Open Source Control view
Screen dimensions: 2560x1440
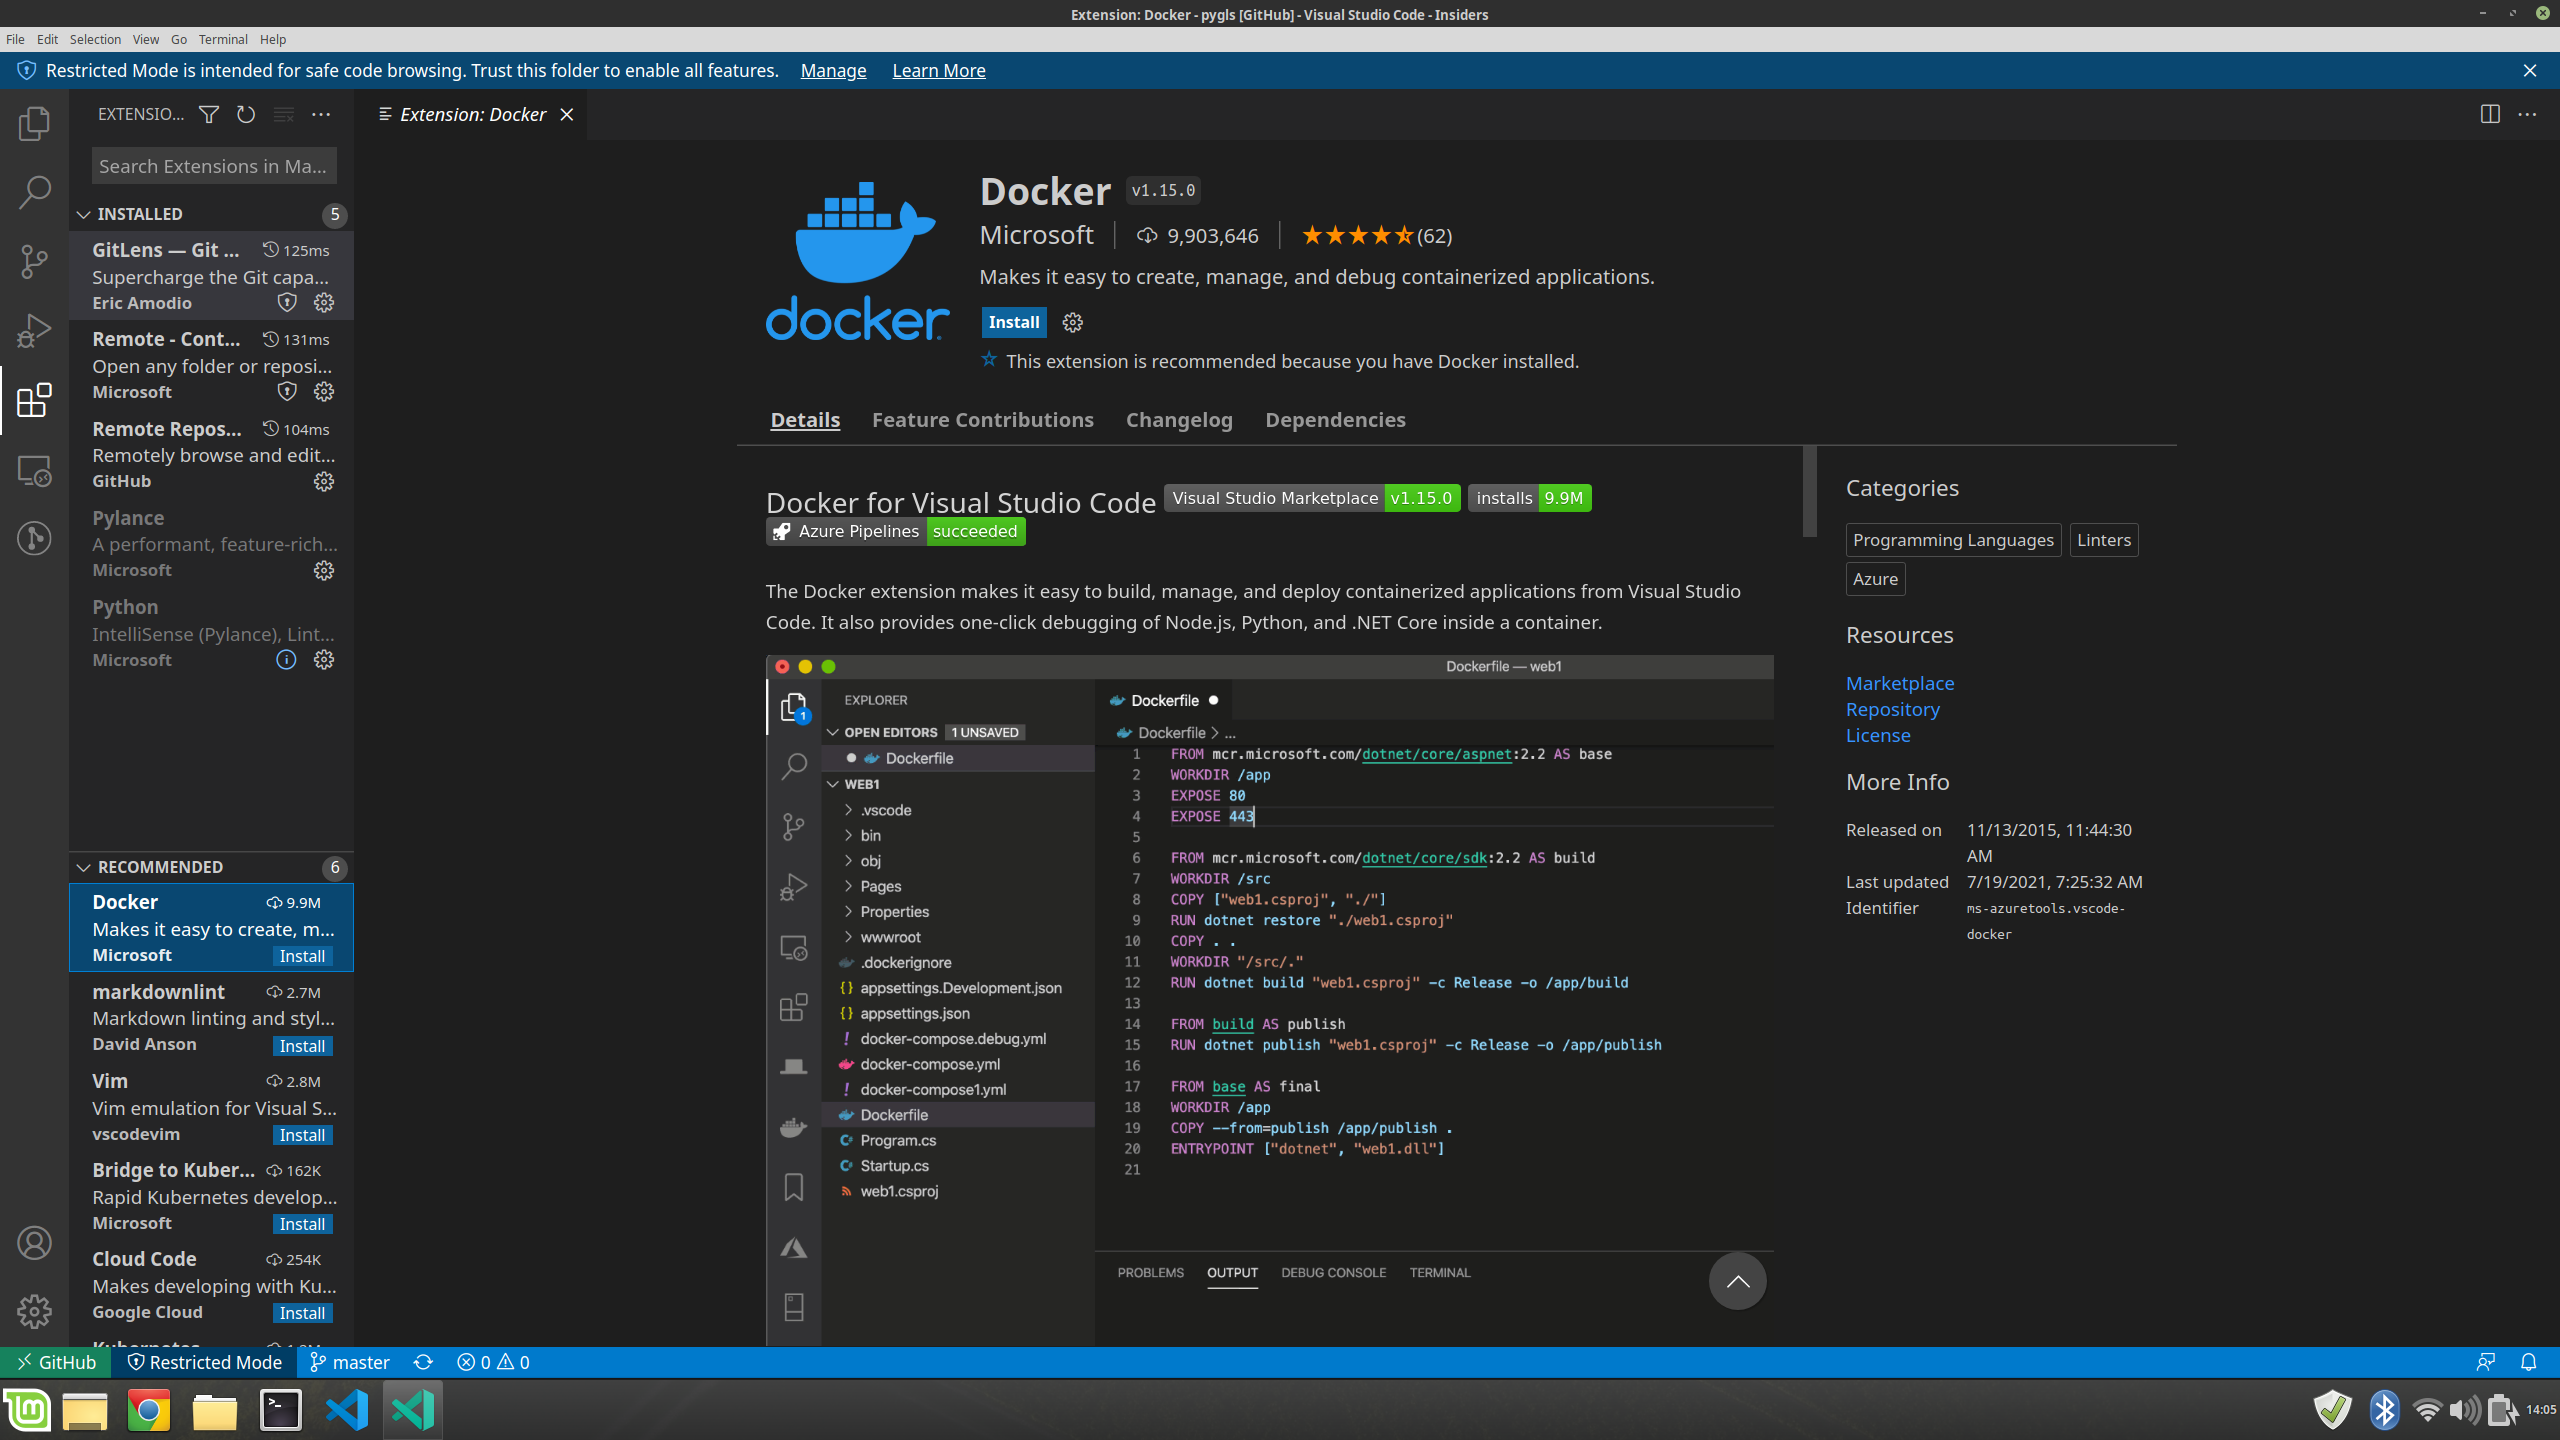click(x=34, y=262)
